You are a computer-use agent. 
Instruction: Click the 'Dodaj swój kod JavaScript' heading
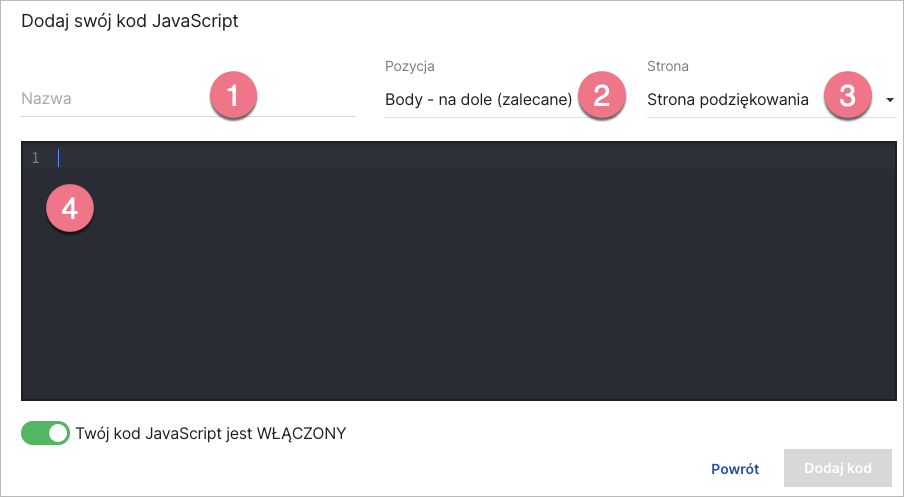pos(130,21)
